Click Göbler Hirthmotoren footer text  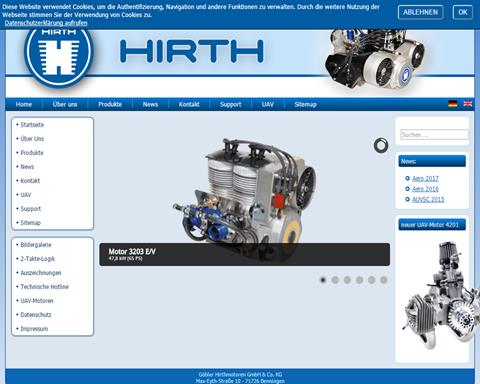pyautogui.click(x=240, y=375)
